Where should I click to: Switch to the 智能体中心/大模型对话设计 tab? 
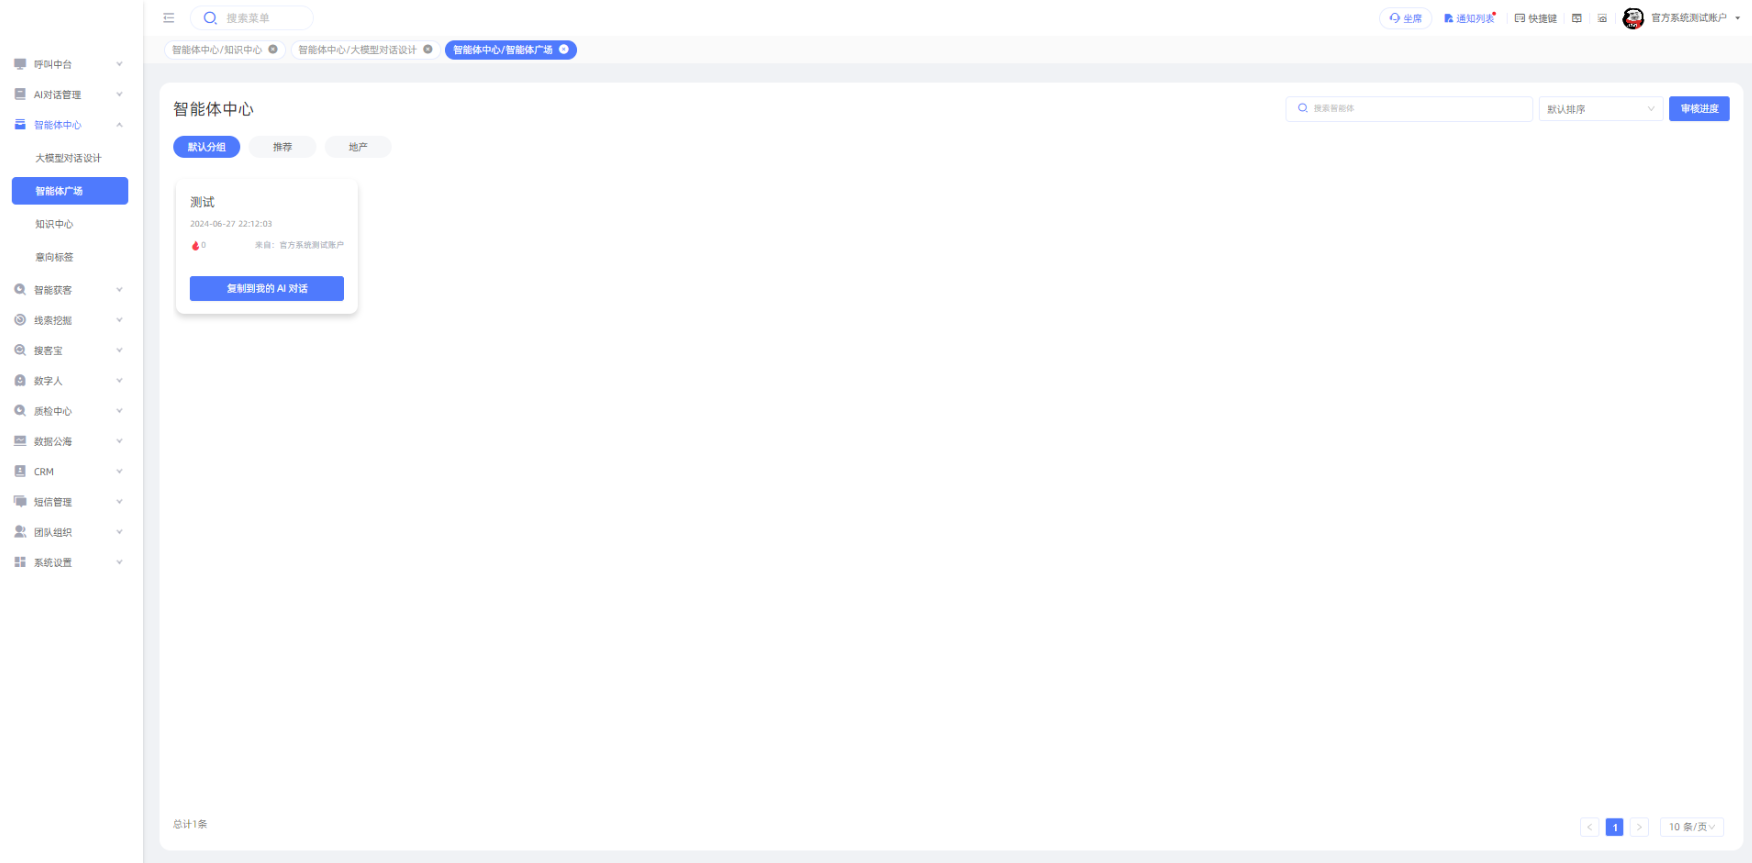tap(357, 49)
